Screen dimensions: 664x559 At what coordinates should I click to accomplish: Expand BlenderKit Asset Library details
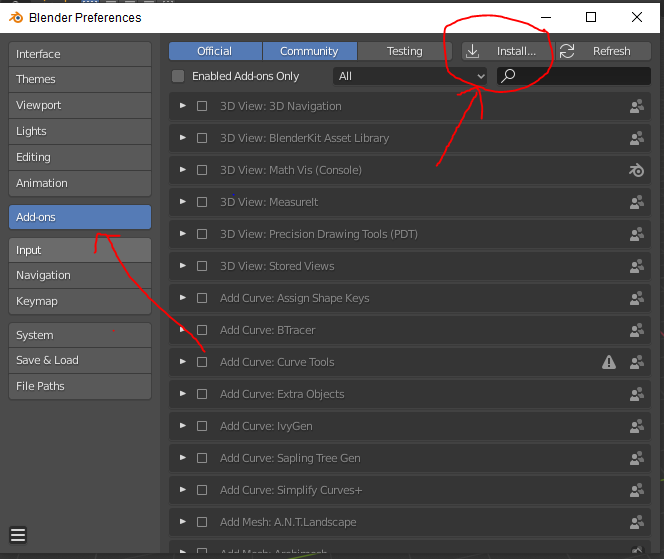coord(183,138)
